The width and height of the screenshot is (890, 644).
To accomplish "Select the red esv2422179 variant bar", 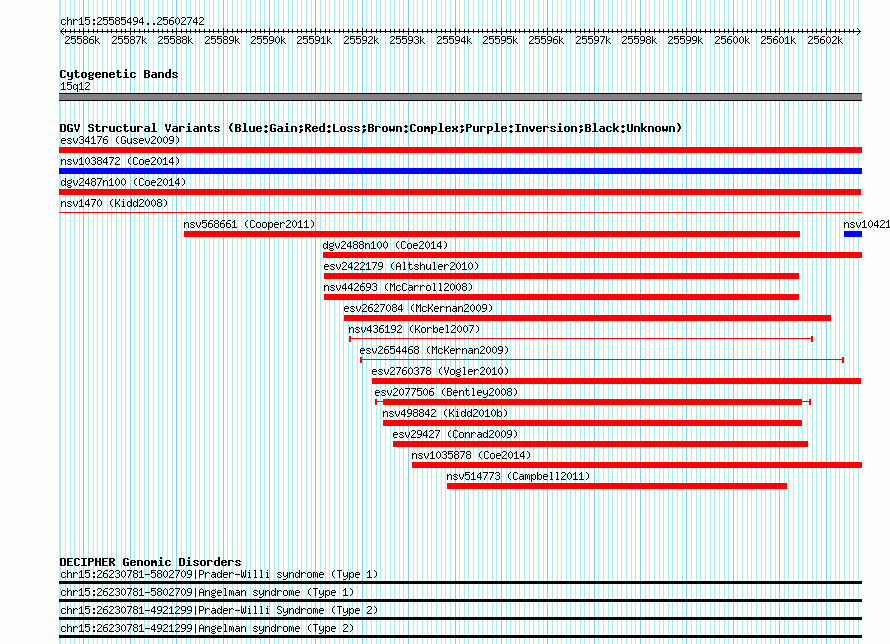I will pyautogui.click(x=561, y=276).
